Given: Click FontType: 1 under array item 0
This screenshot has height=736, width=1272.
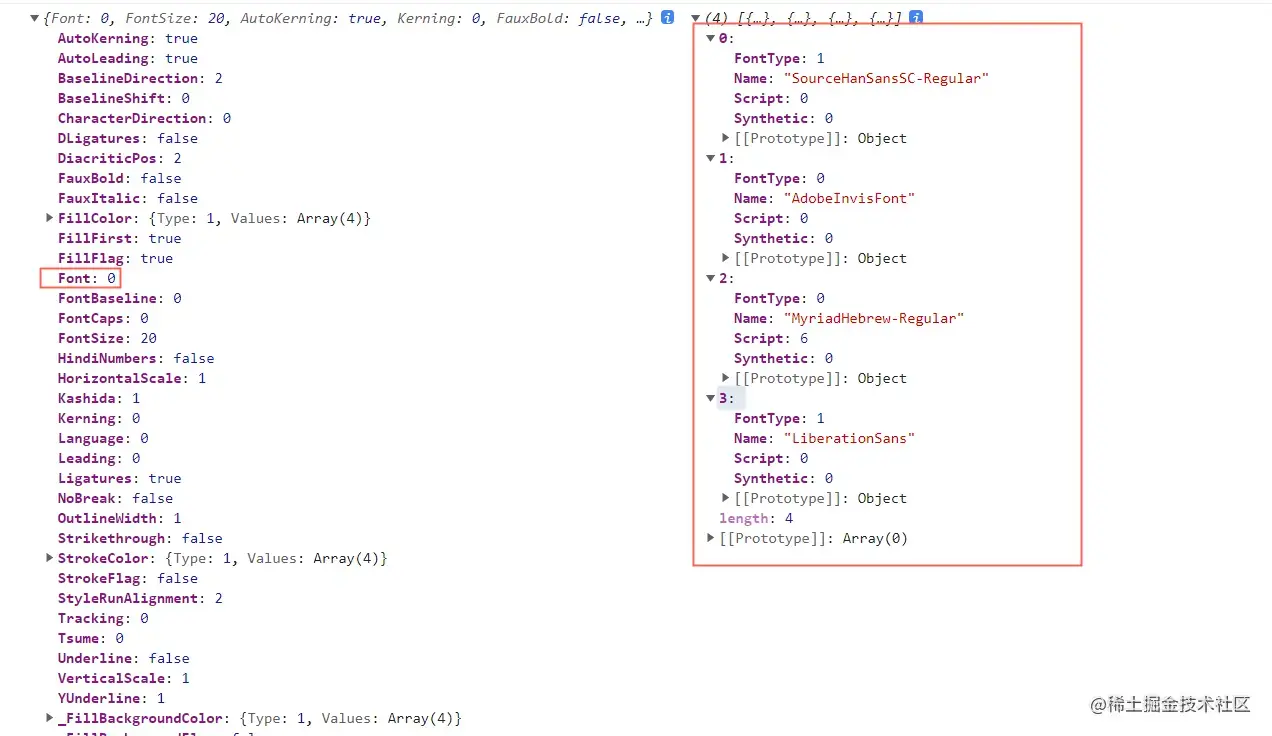Looking at the screenshot, I should [x=779, y=58].
